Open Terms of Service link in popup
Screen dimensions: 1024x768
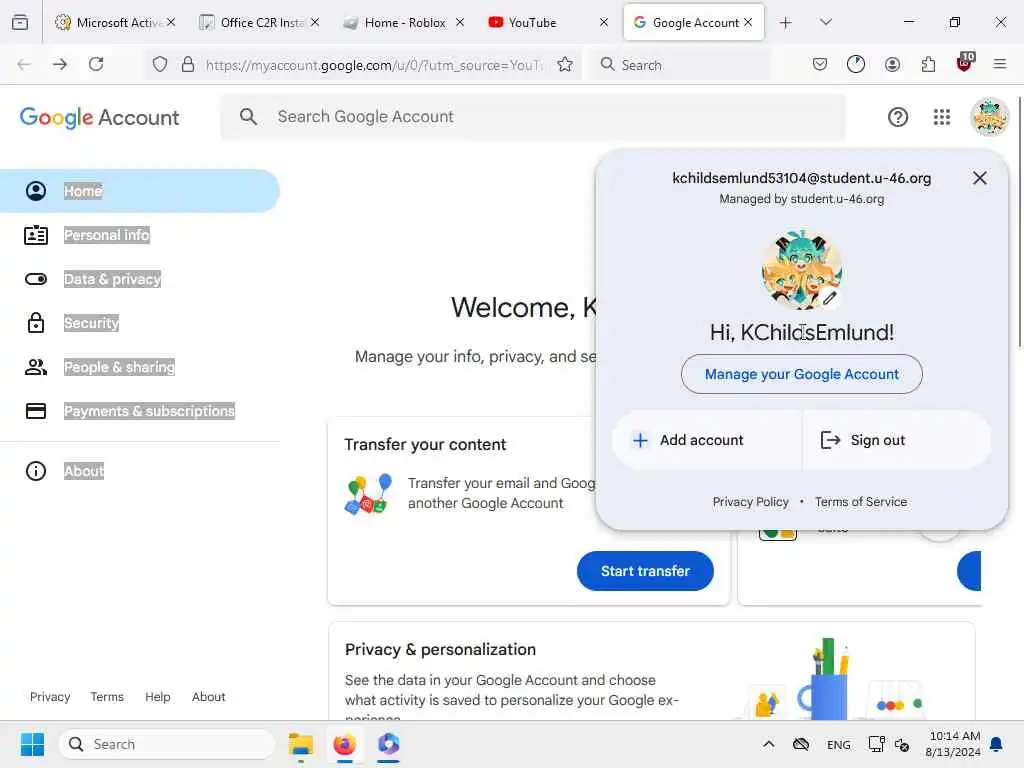[861, 502]
